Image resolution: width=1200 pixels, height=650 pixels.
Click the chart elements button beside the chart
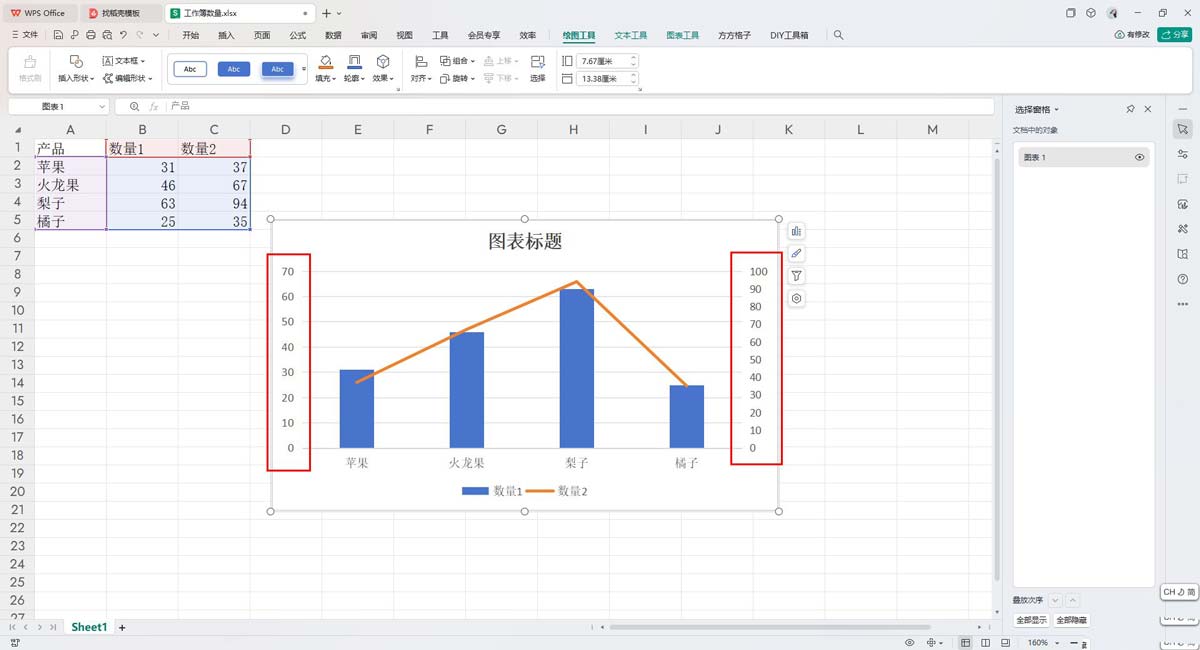point(796,231)
